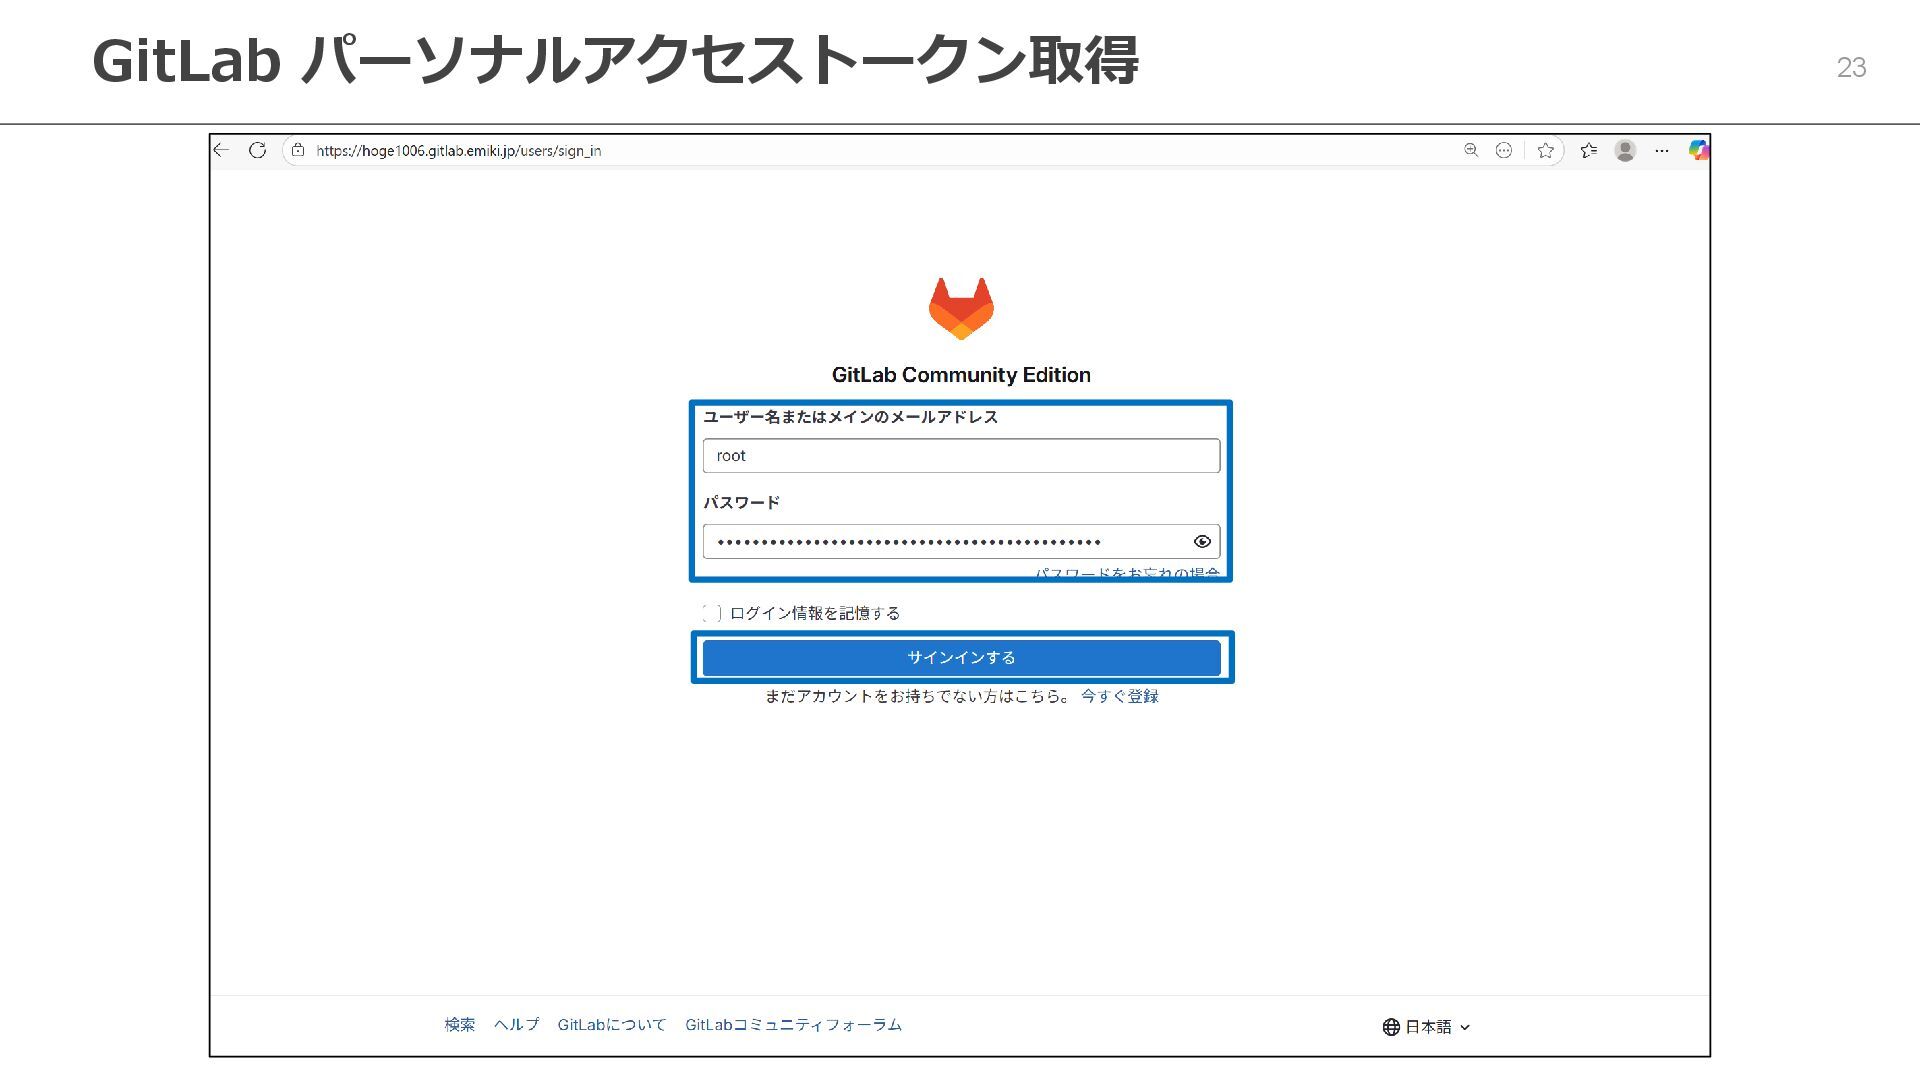
Task: Expand the 日本語 language dropdown
Action: pos(1427,1026)
